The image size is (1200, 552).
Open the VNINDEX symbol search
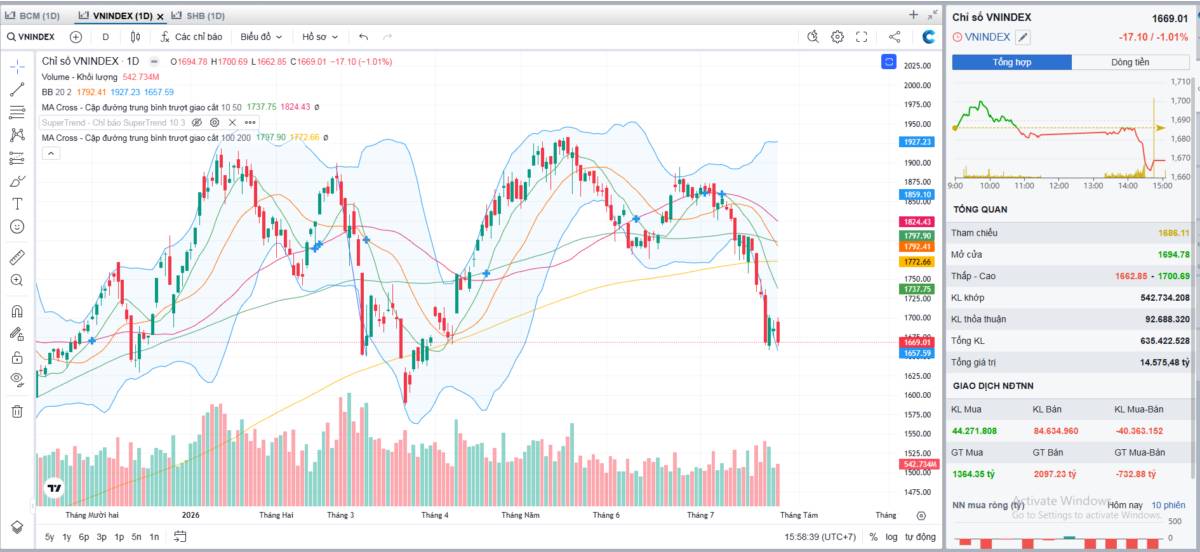(32, 37)
